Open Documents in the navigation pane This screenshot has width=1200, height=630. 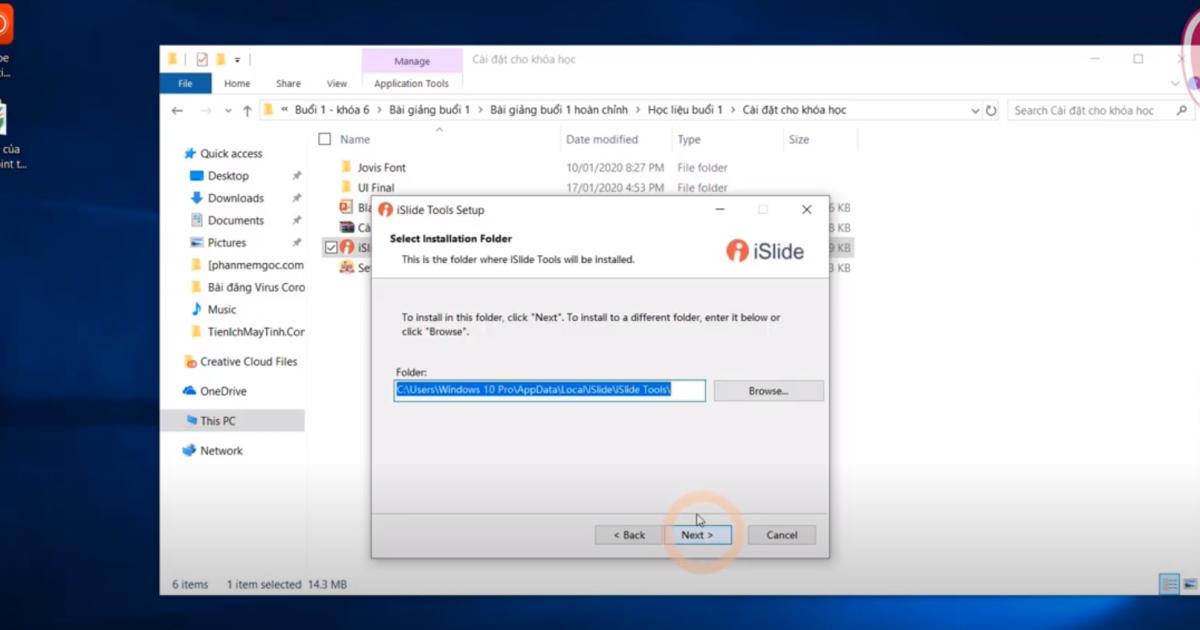click(x=236, y=220)
